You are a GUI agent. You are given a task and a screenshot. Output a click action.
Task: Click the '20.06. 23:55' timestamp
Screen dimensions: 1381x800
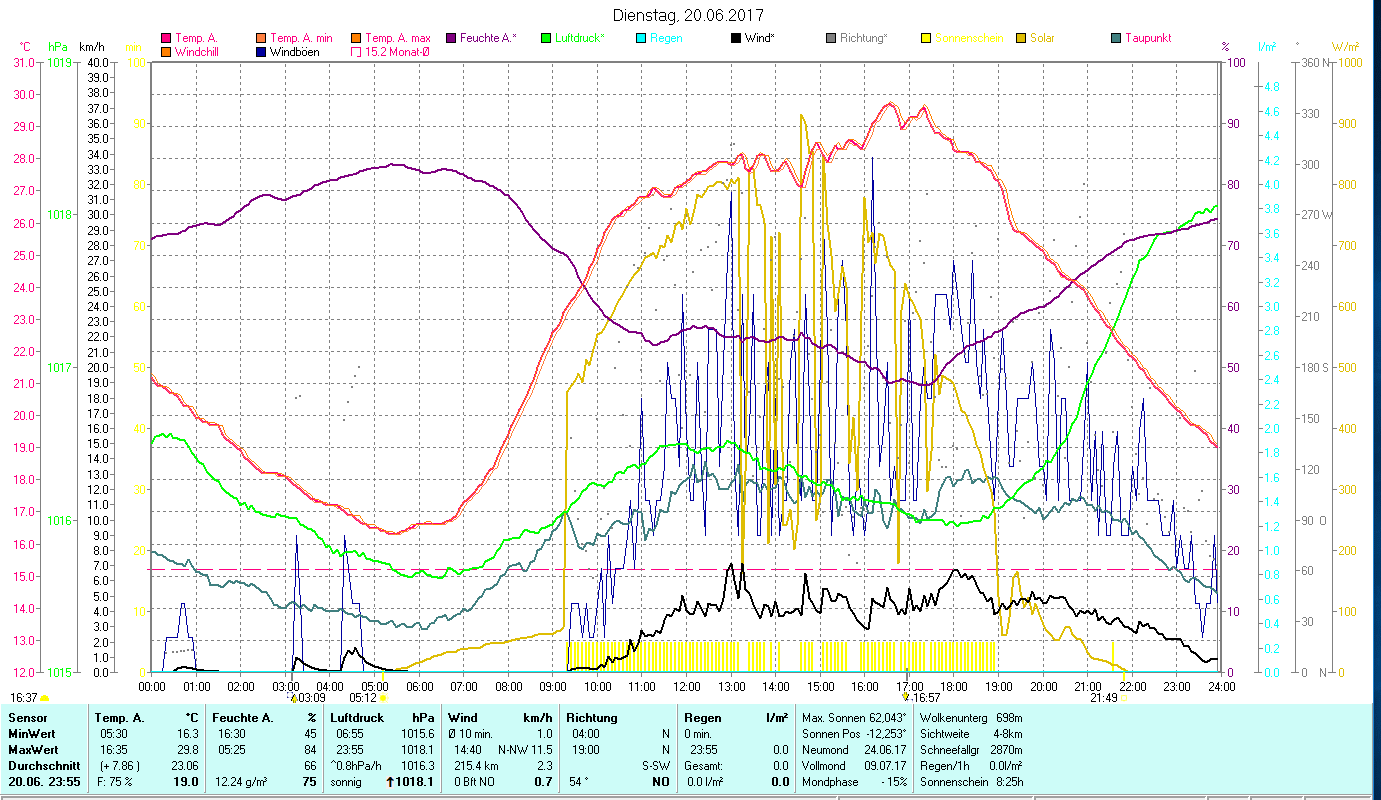coord(44,782)
